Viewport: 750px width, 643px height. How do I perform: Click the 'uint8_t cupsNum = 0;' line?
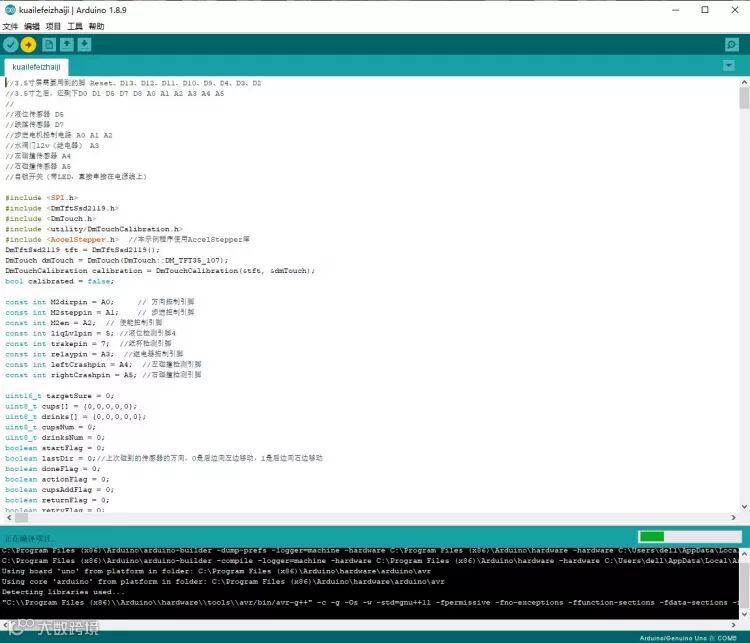50,427
